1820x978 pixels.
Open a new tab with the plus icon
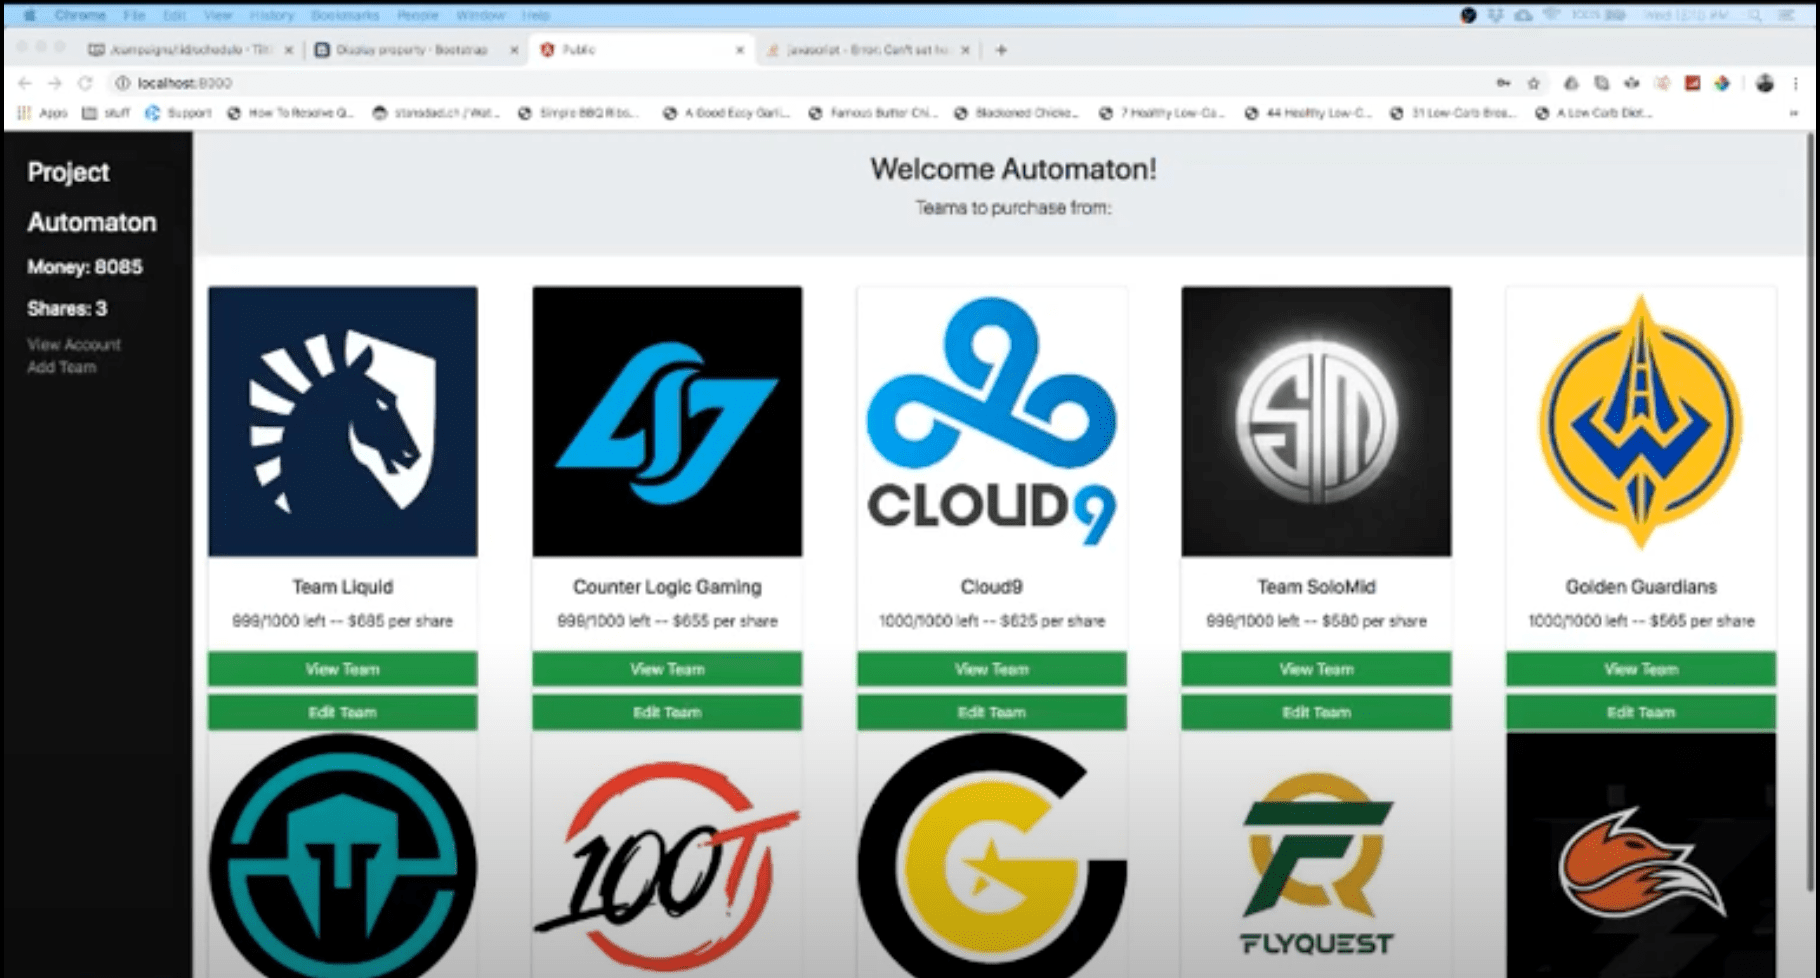pyautogui.click(x=1001, y=50)
